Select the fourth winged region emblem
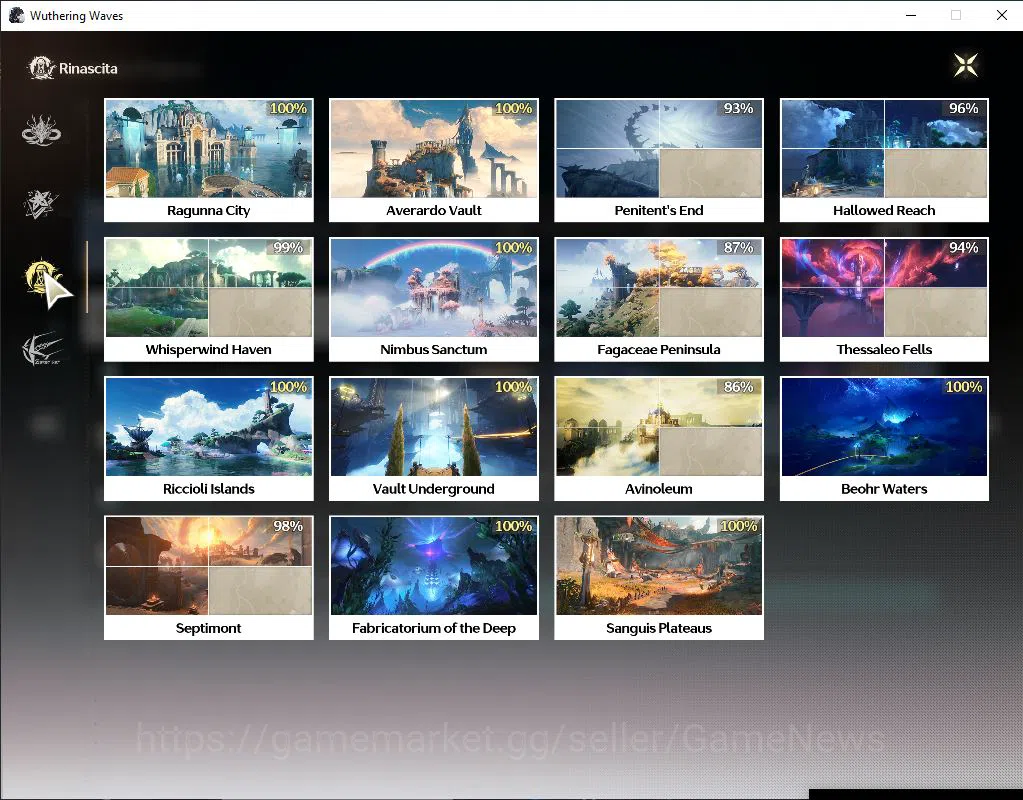Screen dimensions: 1023x800 (42, 348)
